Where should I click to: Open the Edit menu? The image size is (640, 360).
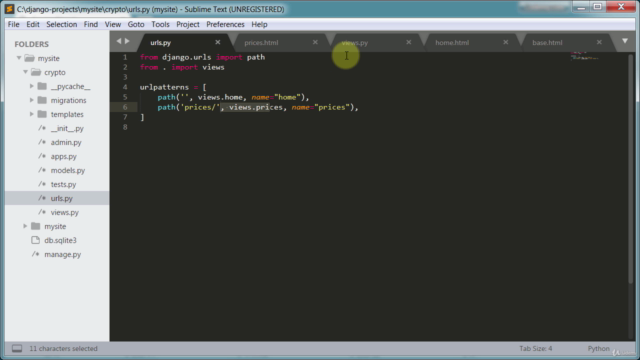point(33,24)
